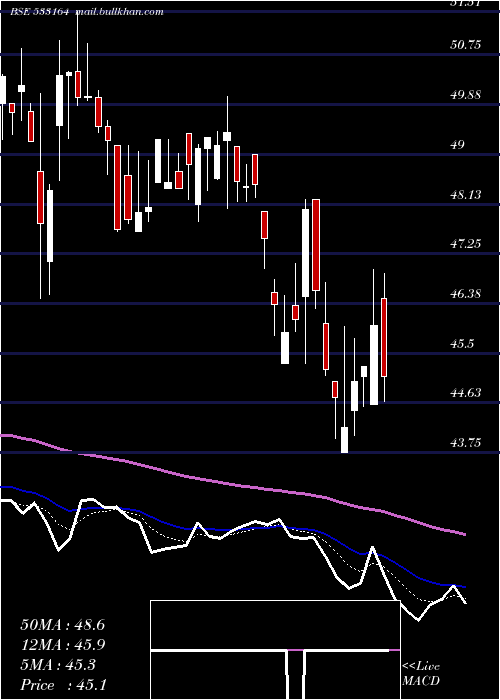Click the '<<Live MACD' label
The image size is (500, 700).
pyautogui.click(x=421, y=674)
